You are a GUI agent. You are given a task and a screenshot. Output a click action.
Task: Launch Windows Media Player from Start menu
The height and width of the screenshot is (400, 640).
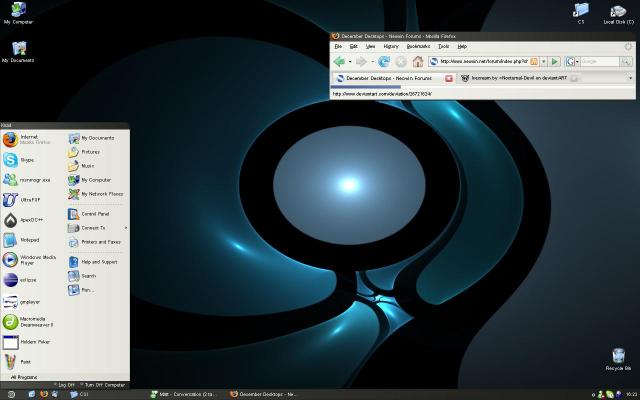pos(29,260)
